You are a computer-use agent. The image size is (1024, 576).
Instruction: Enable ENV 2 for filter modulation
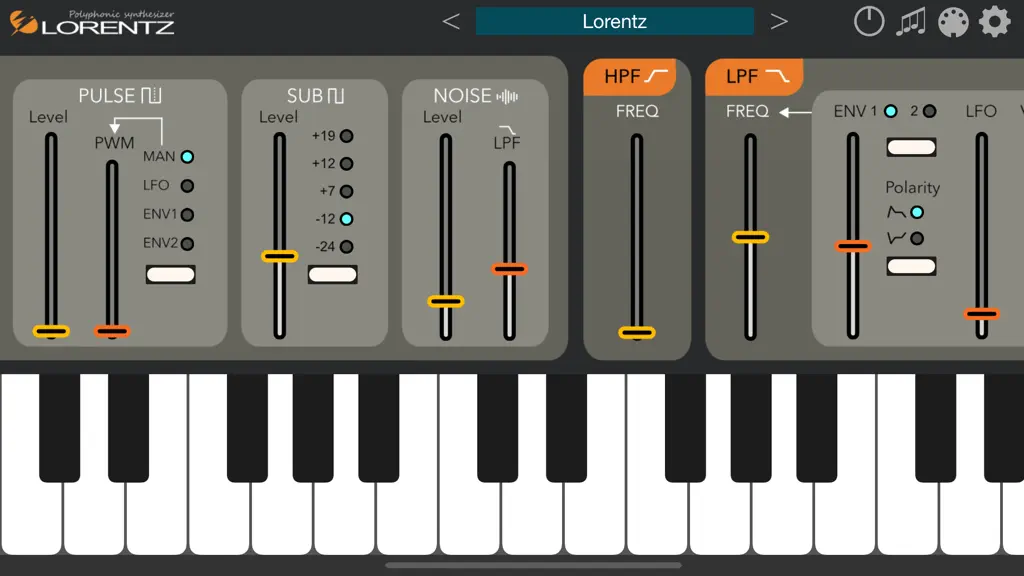point(929,111)
